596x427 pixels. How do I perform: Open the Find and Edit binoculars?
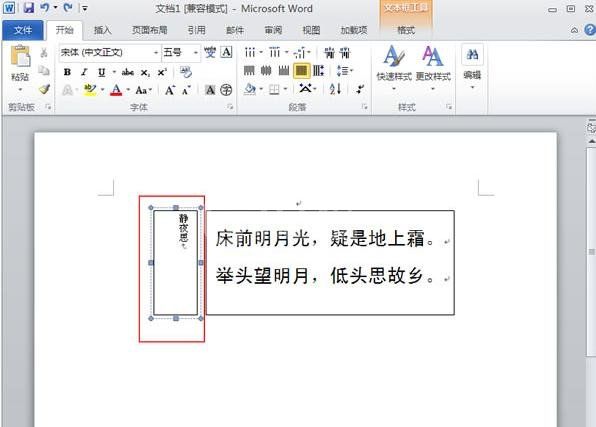pos(472,54)
